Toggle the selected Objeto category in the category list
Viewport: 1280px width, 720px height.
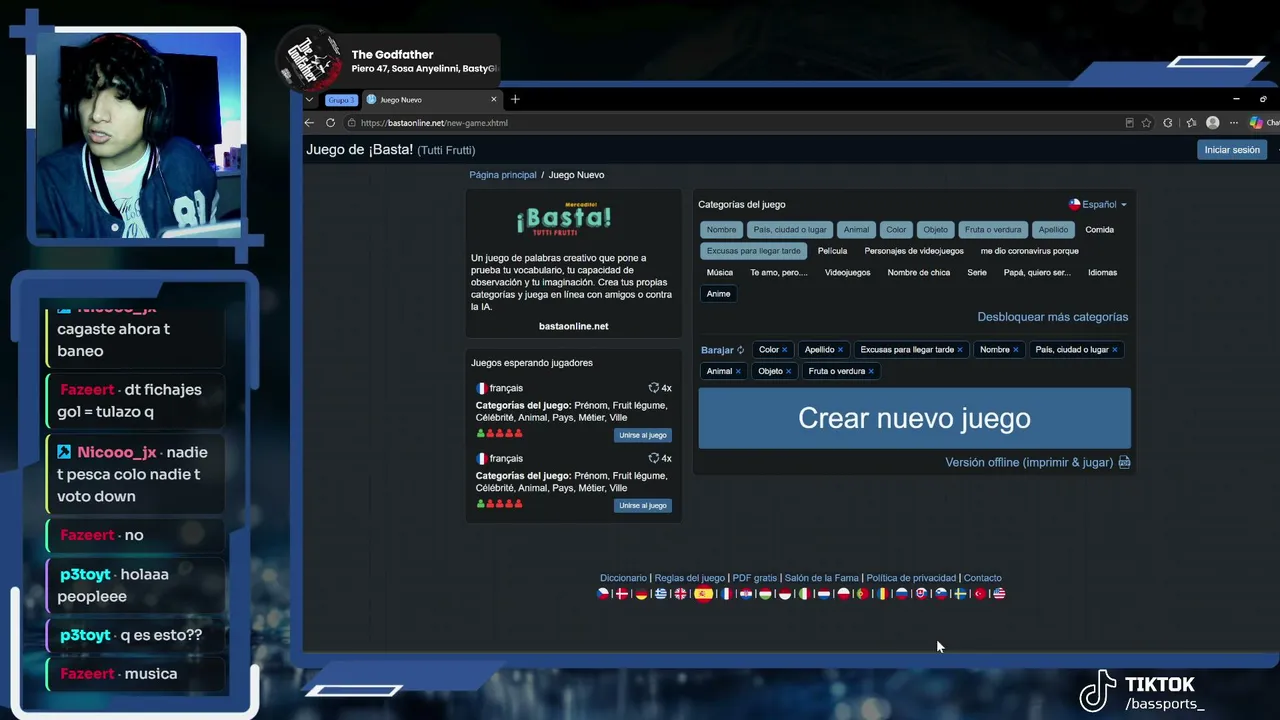tap(935, 230)
